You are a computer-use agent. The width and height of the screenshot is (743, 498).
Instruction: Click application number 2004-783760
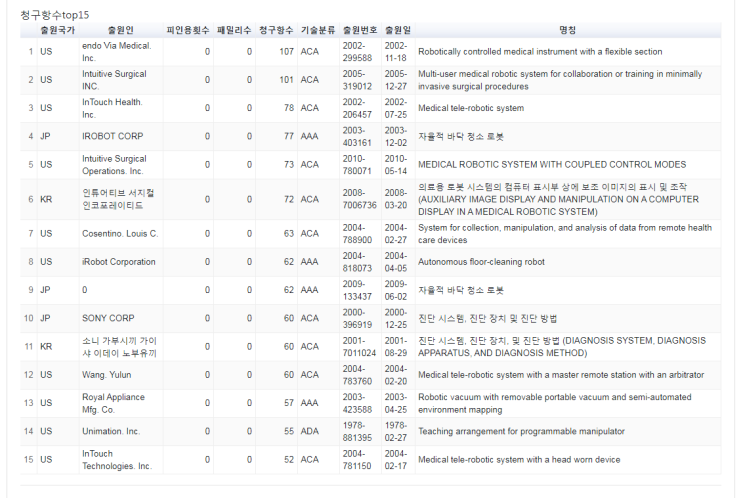coord(357,374)
